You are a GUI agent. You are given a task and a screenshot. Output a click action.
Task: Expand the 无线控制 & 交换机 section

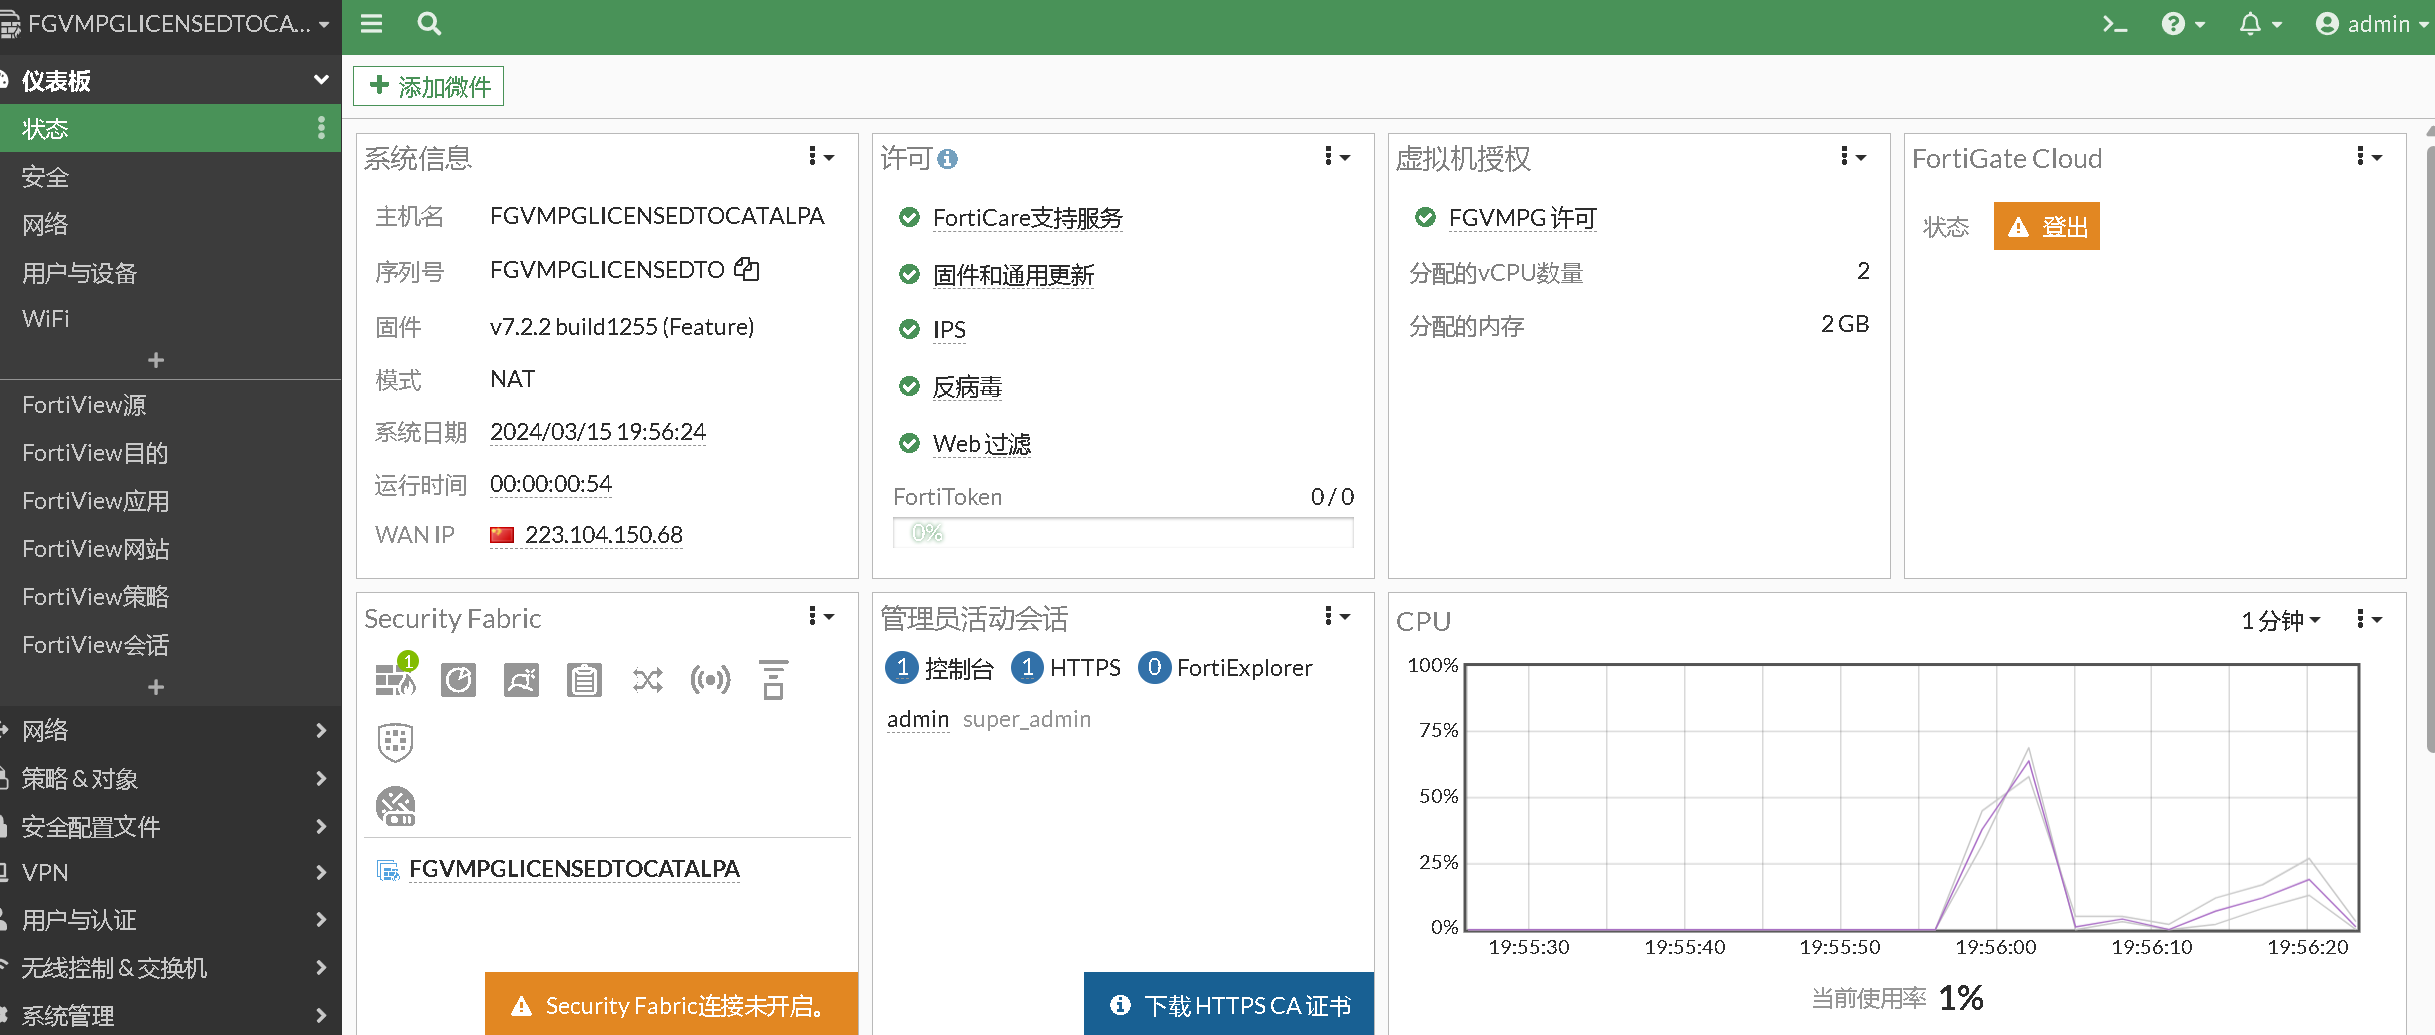click(x=321, y=968)
